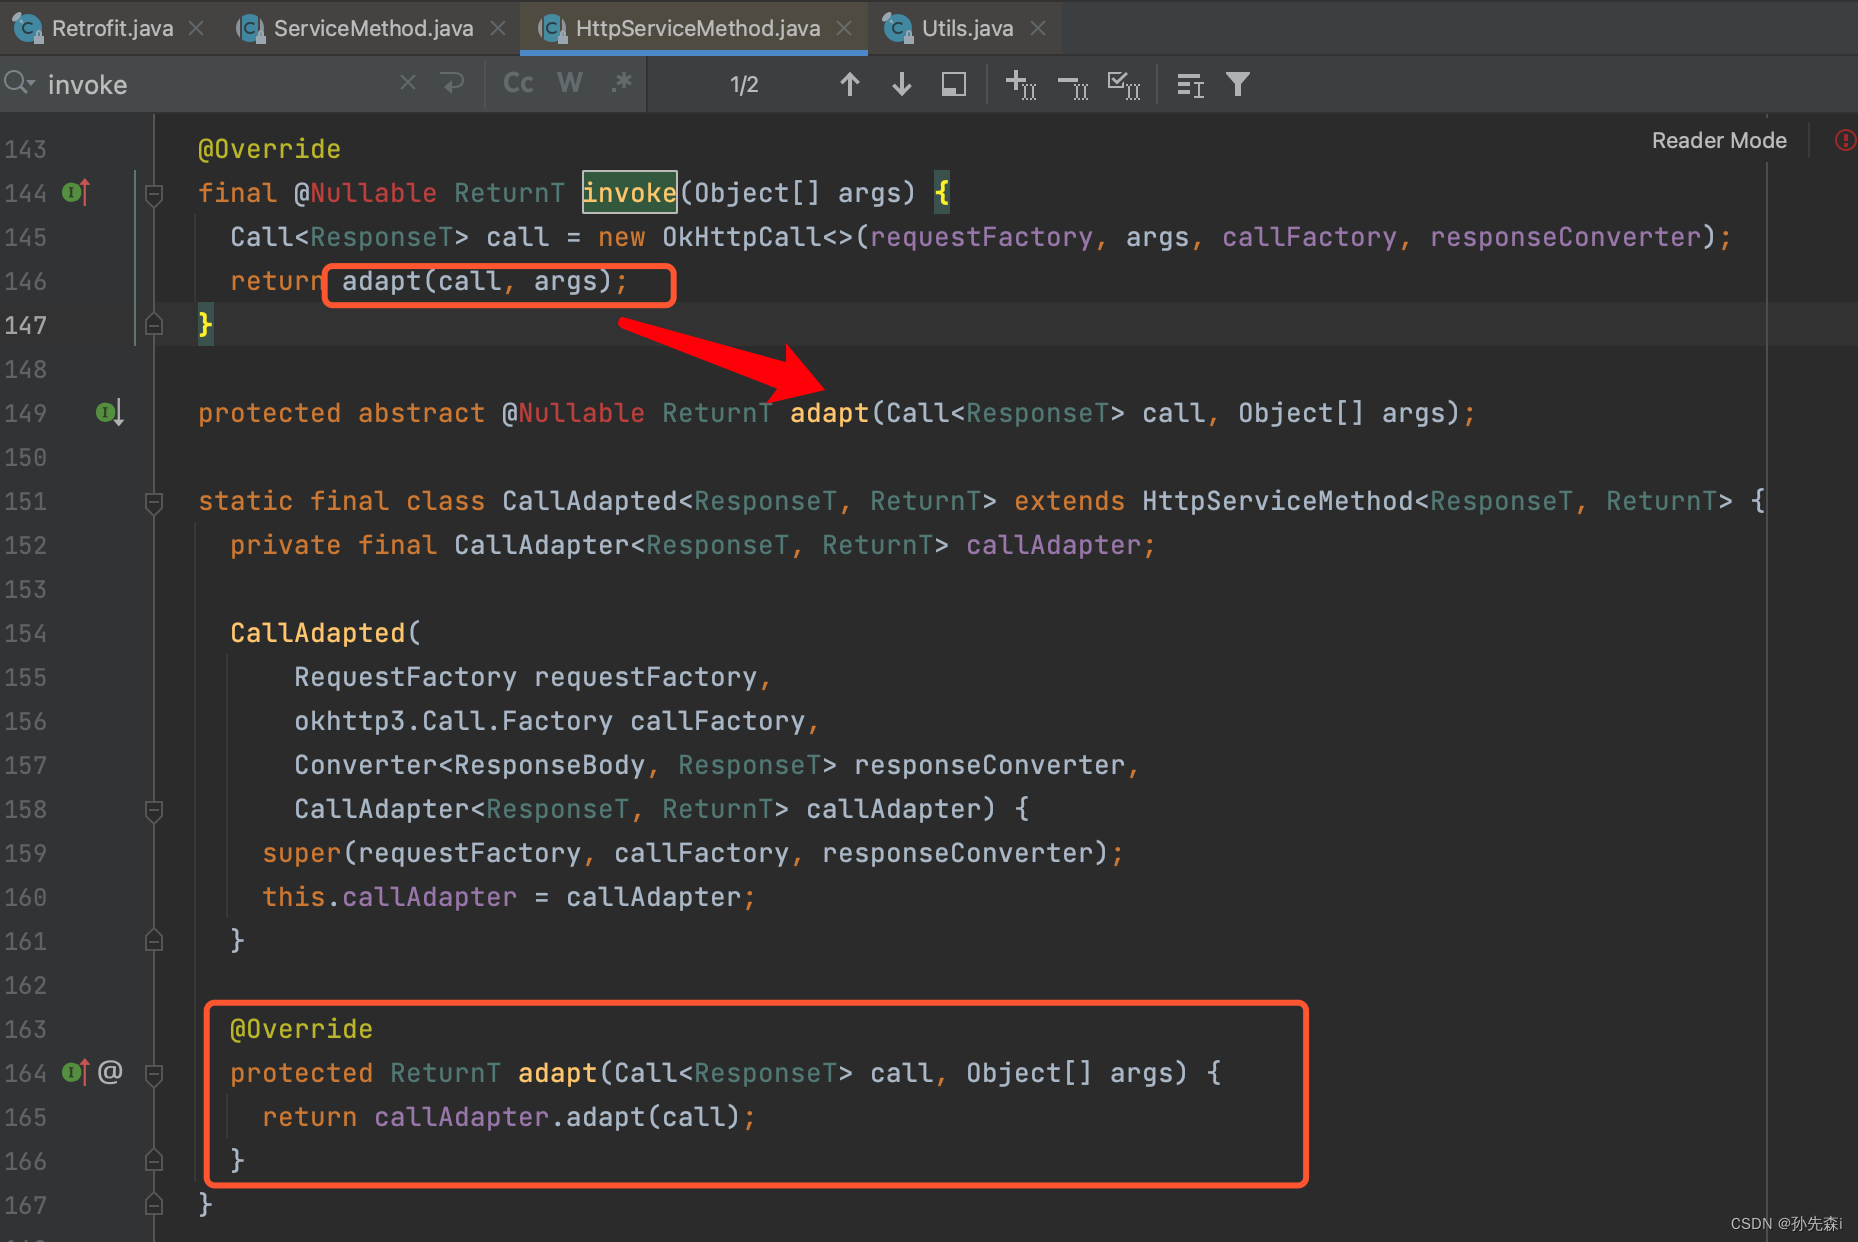Toggle search in selection only
This screenshot has width=1858, height=1242.
[954, 84]
